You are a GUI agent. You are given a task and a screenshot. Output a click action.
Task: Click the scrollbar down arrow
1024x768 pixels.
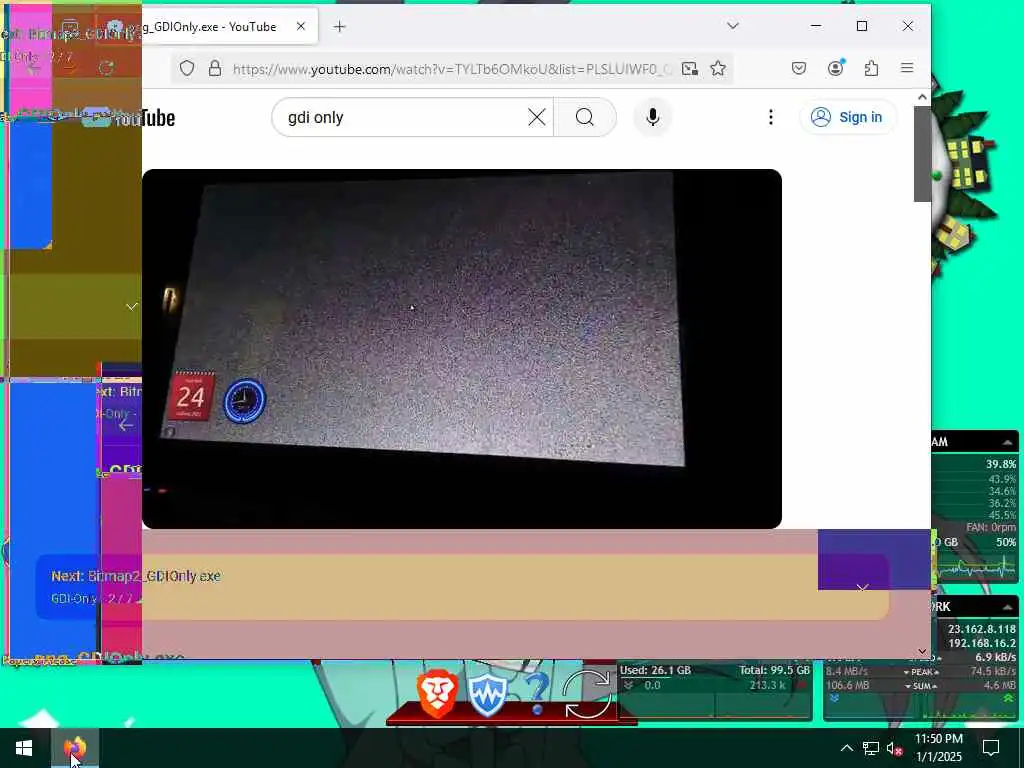[922, 651]
